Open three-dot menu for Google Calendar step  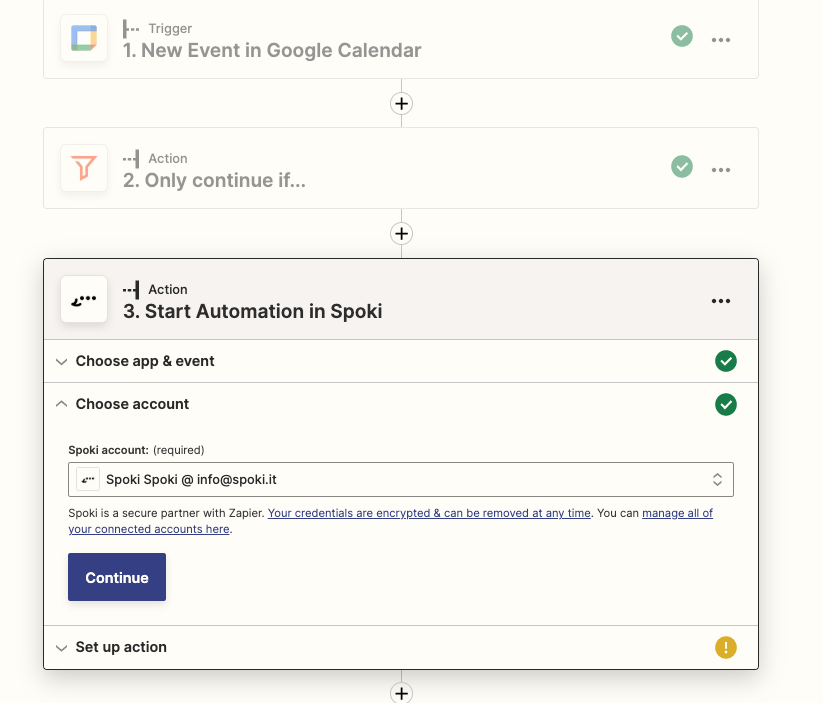(721, 39)
